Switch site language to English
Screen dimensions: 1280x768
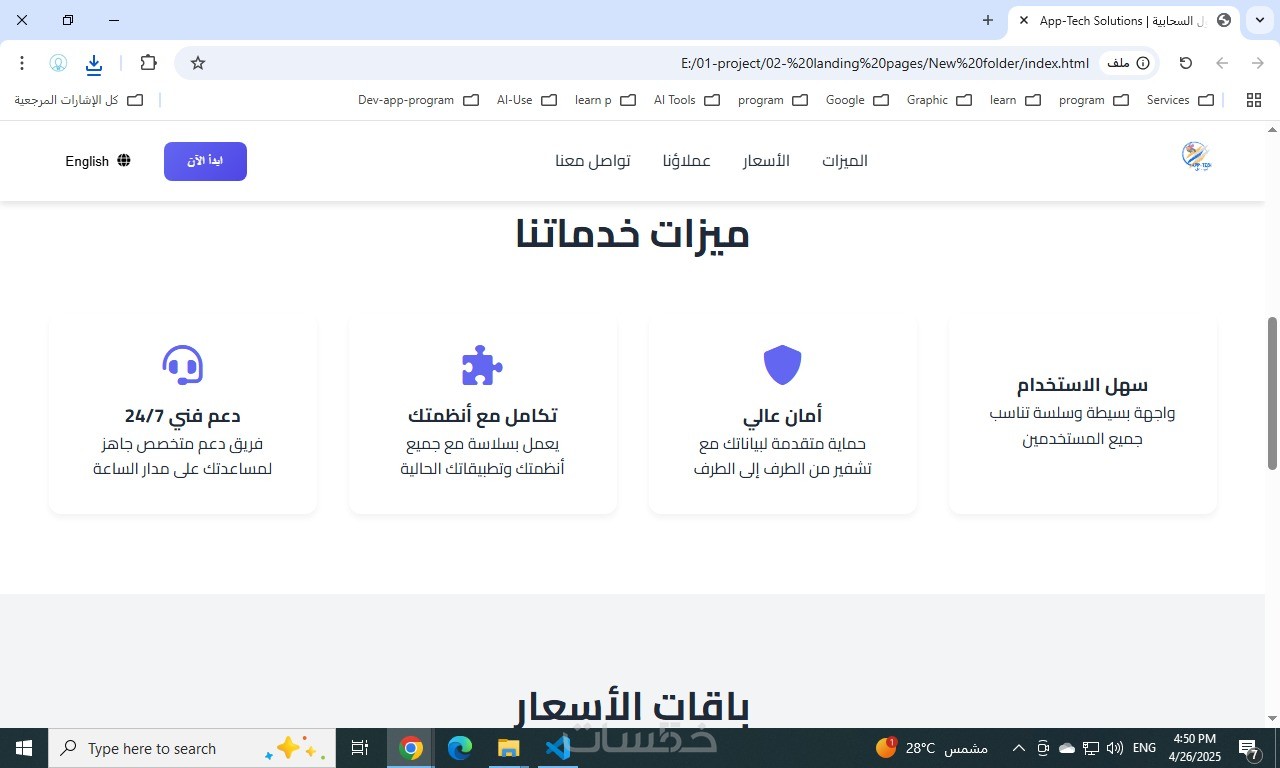point(98,161)
